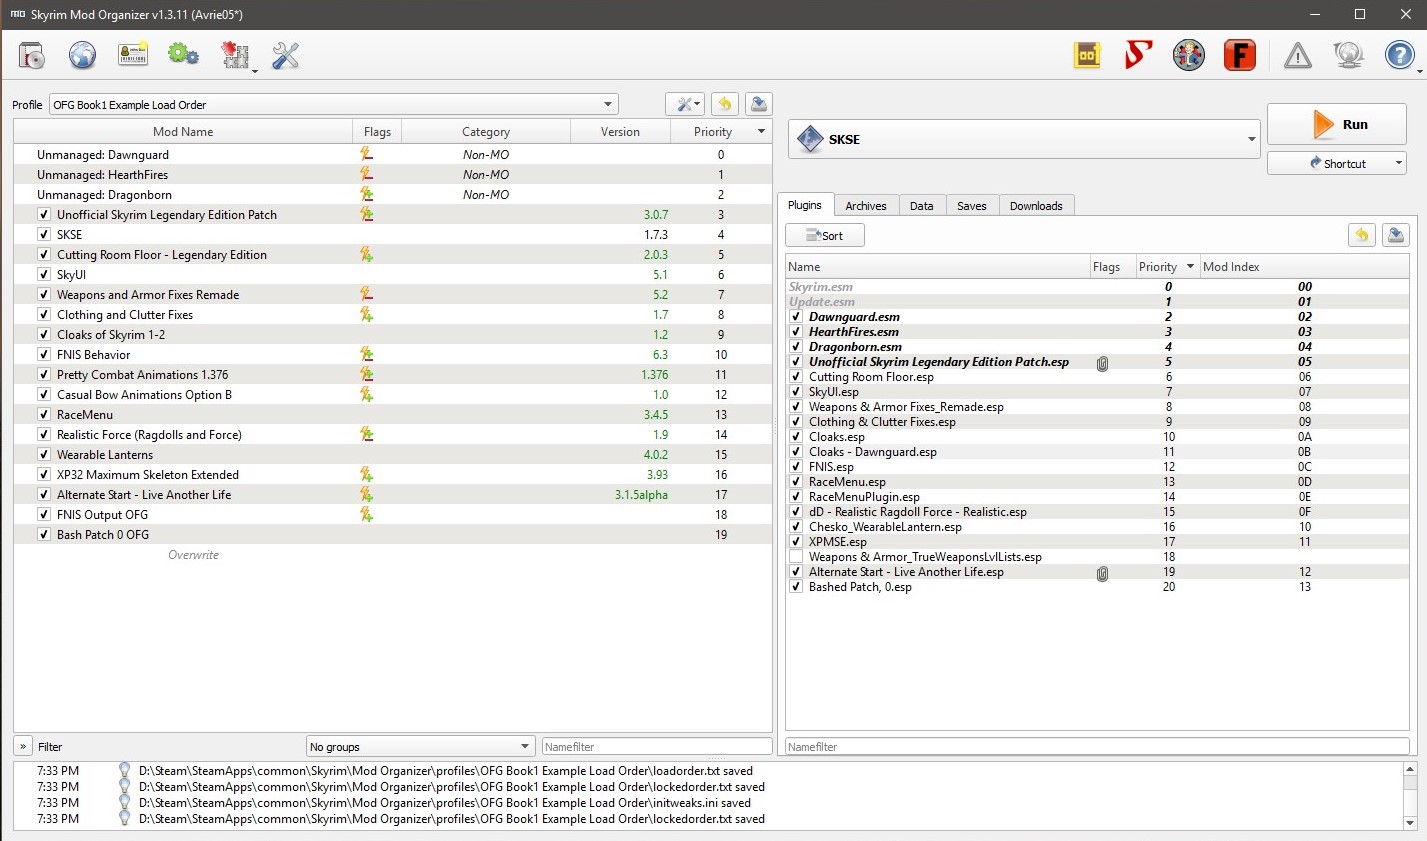Image resolution: width=1427 pixels, height=841 pixels.
Task: Click the SKSE executable icon
Action: [x=810, y=139]
